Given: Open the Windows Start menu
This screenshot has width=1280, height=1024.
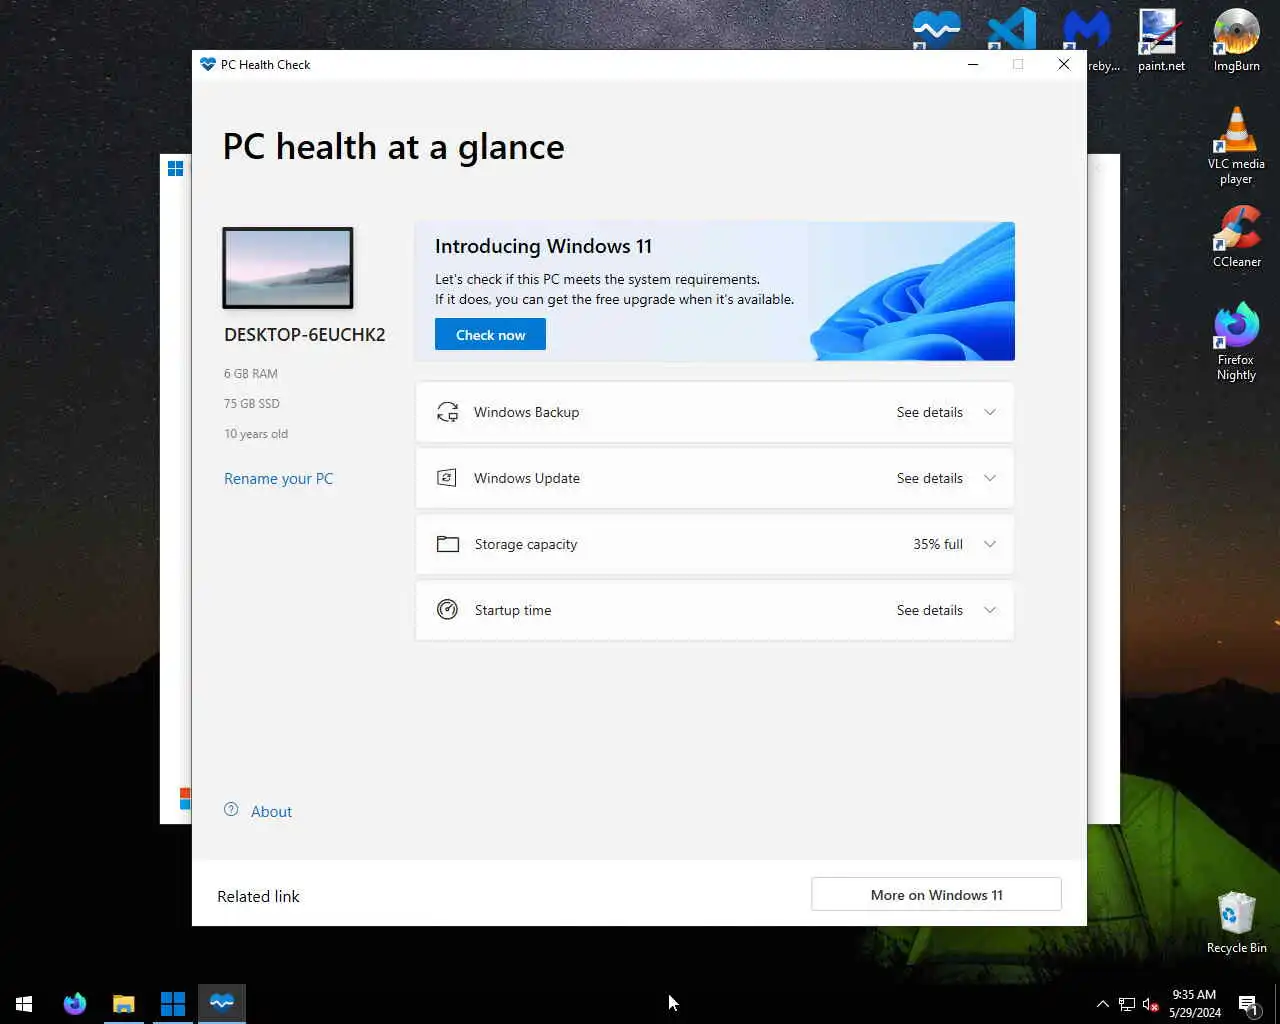Looking at the screenshot, I should coord(24,1003).
